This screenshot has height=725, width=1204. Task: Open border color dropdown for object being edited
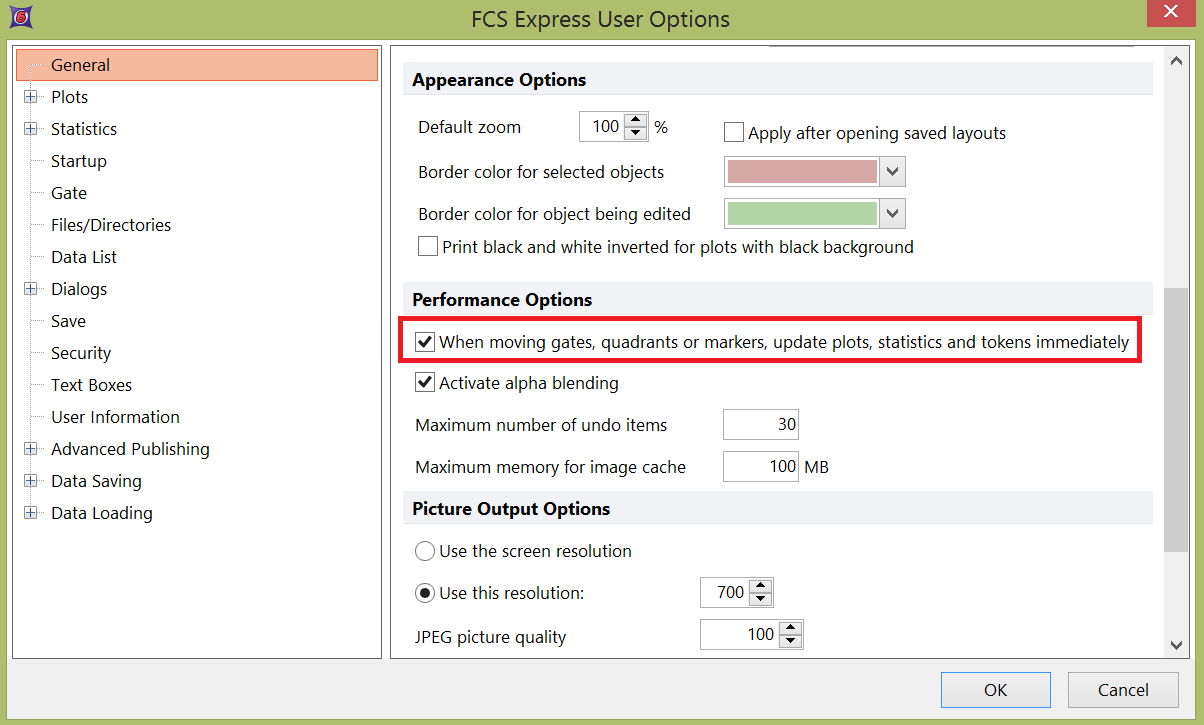coord(894,214)
